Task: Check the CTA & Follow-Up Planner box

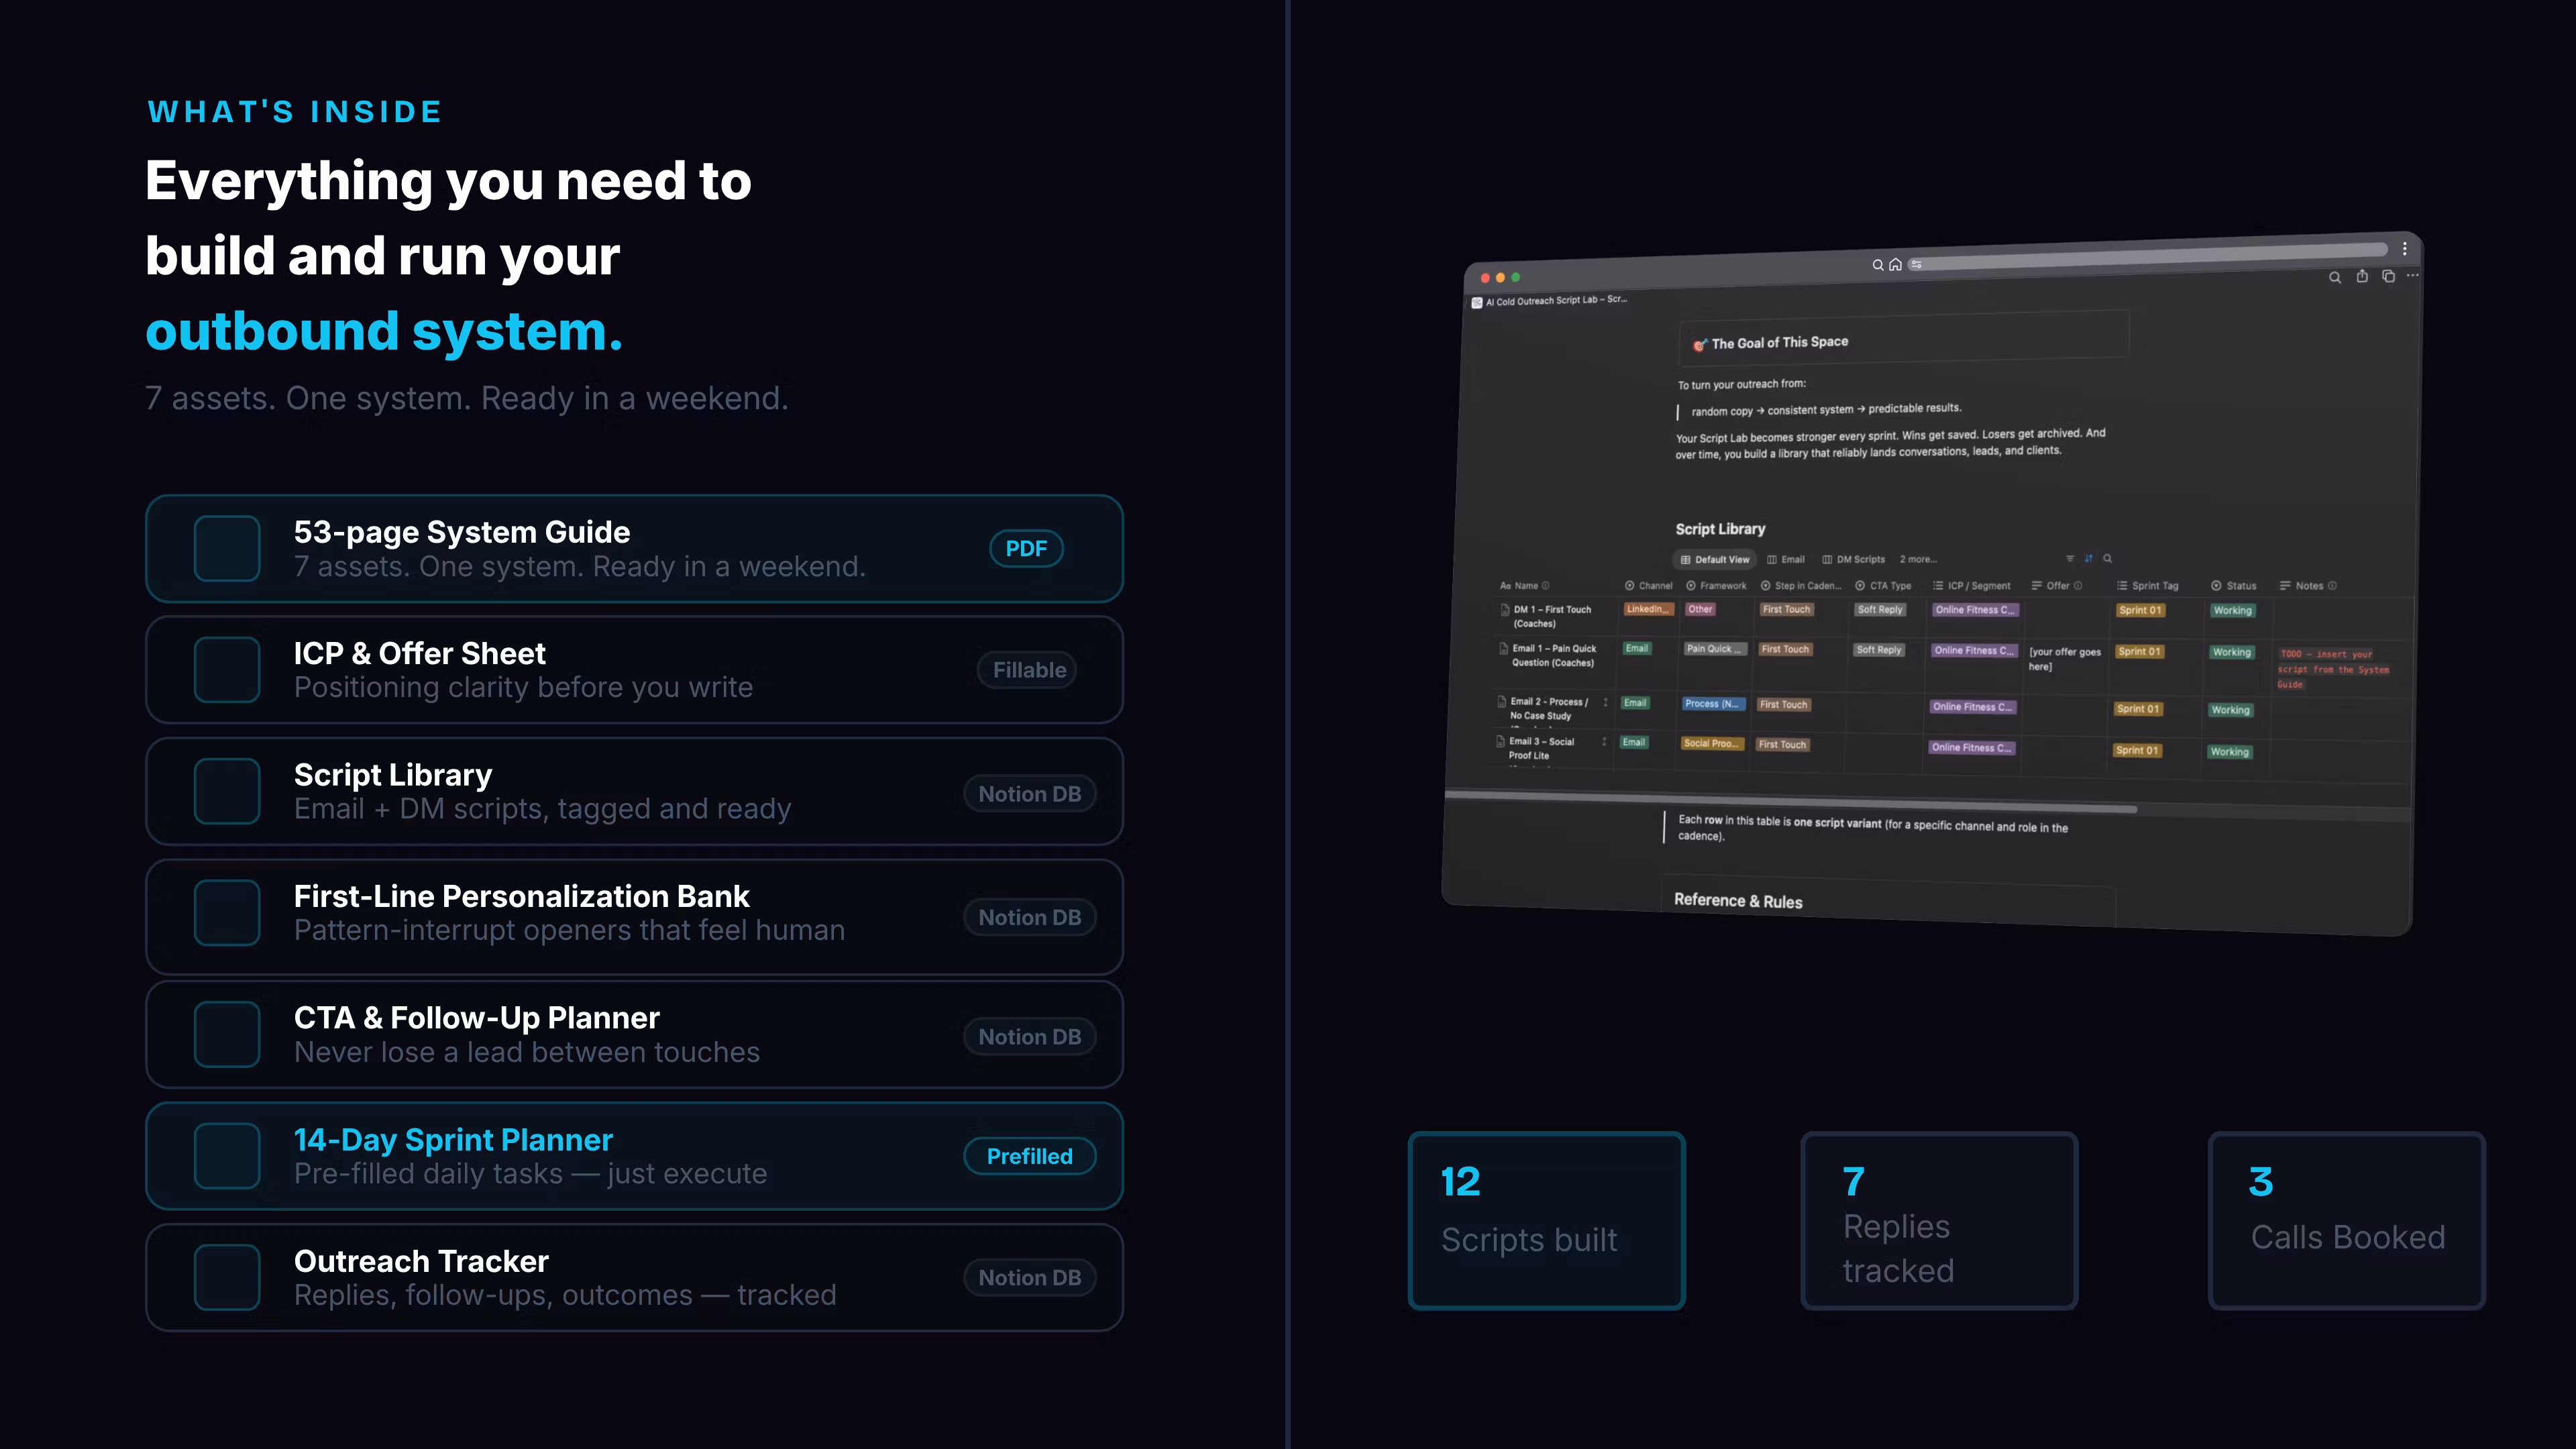Action: point(227,1034)
